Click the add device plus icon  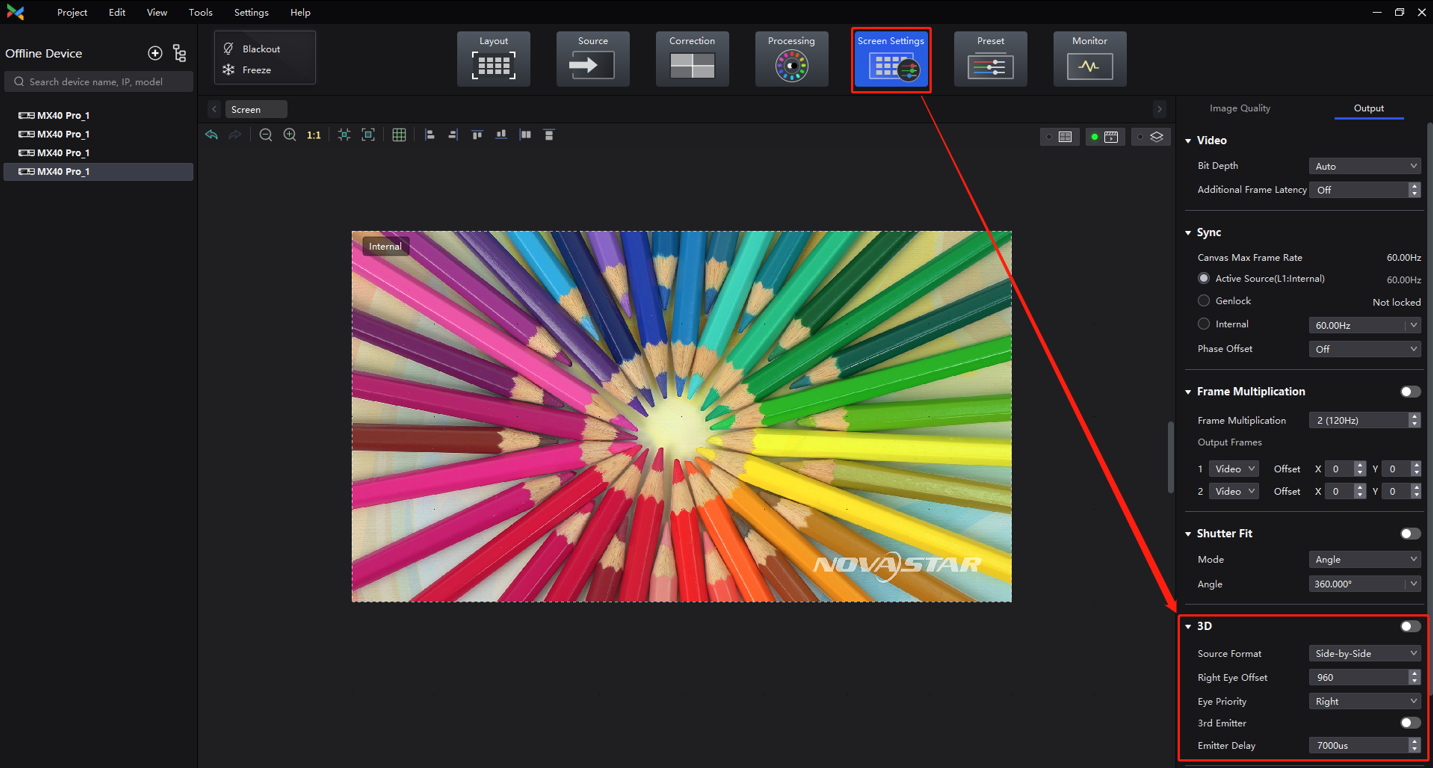(155, 53)
